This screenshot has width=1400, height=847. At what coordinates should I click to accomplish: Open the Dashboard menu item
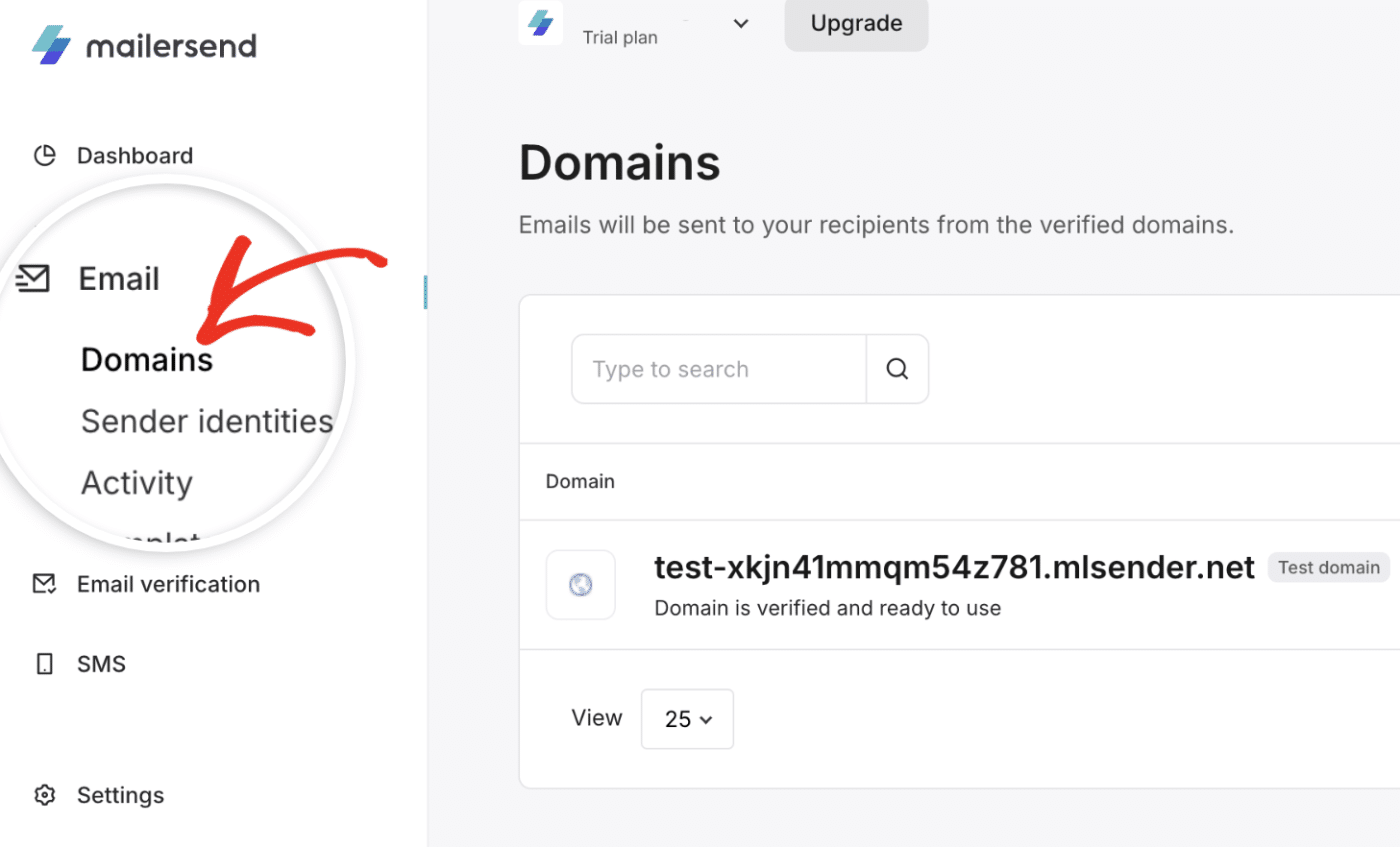(x=135, y=156)
